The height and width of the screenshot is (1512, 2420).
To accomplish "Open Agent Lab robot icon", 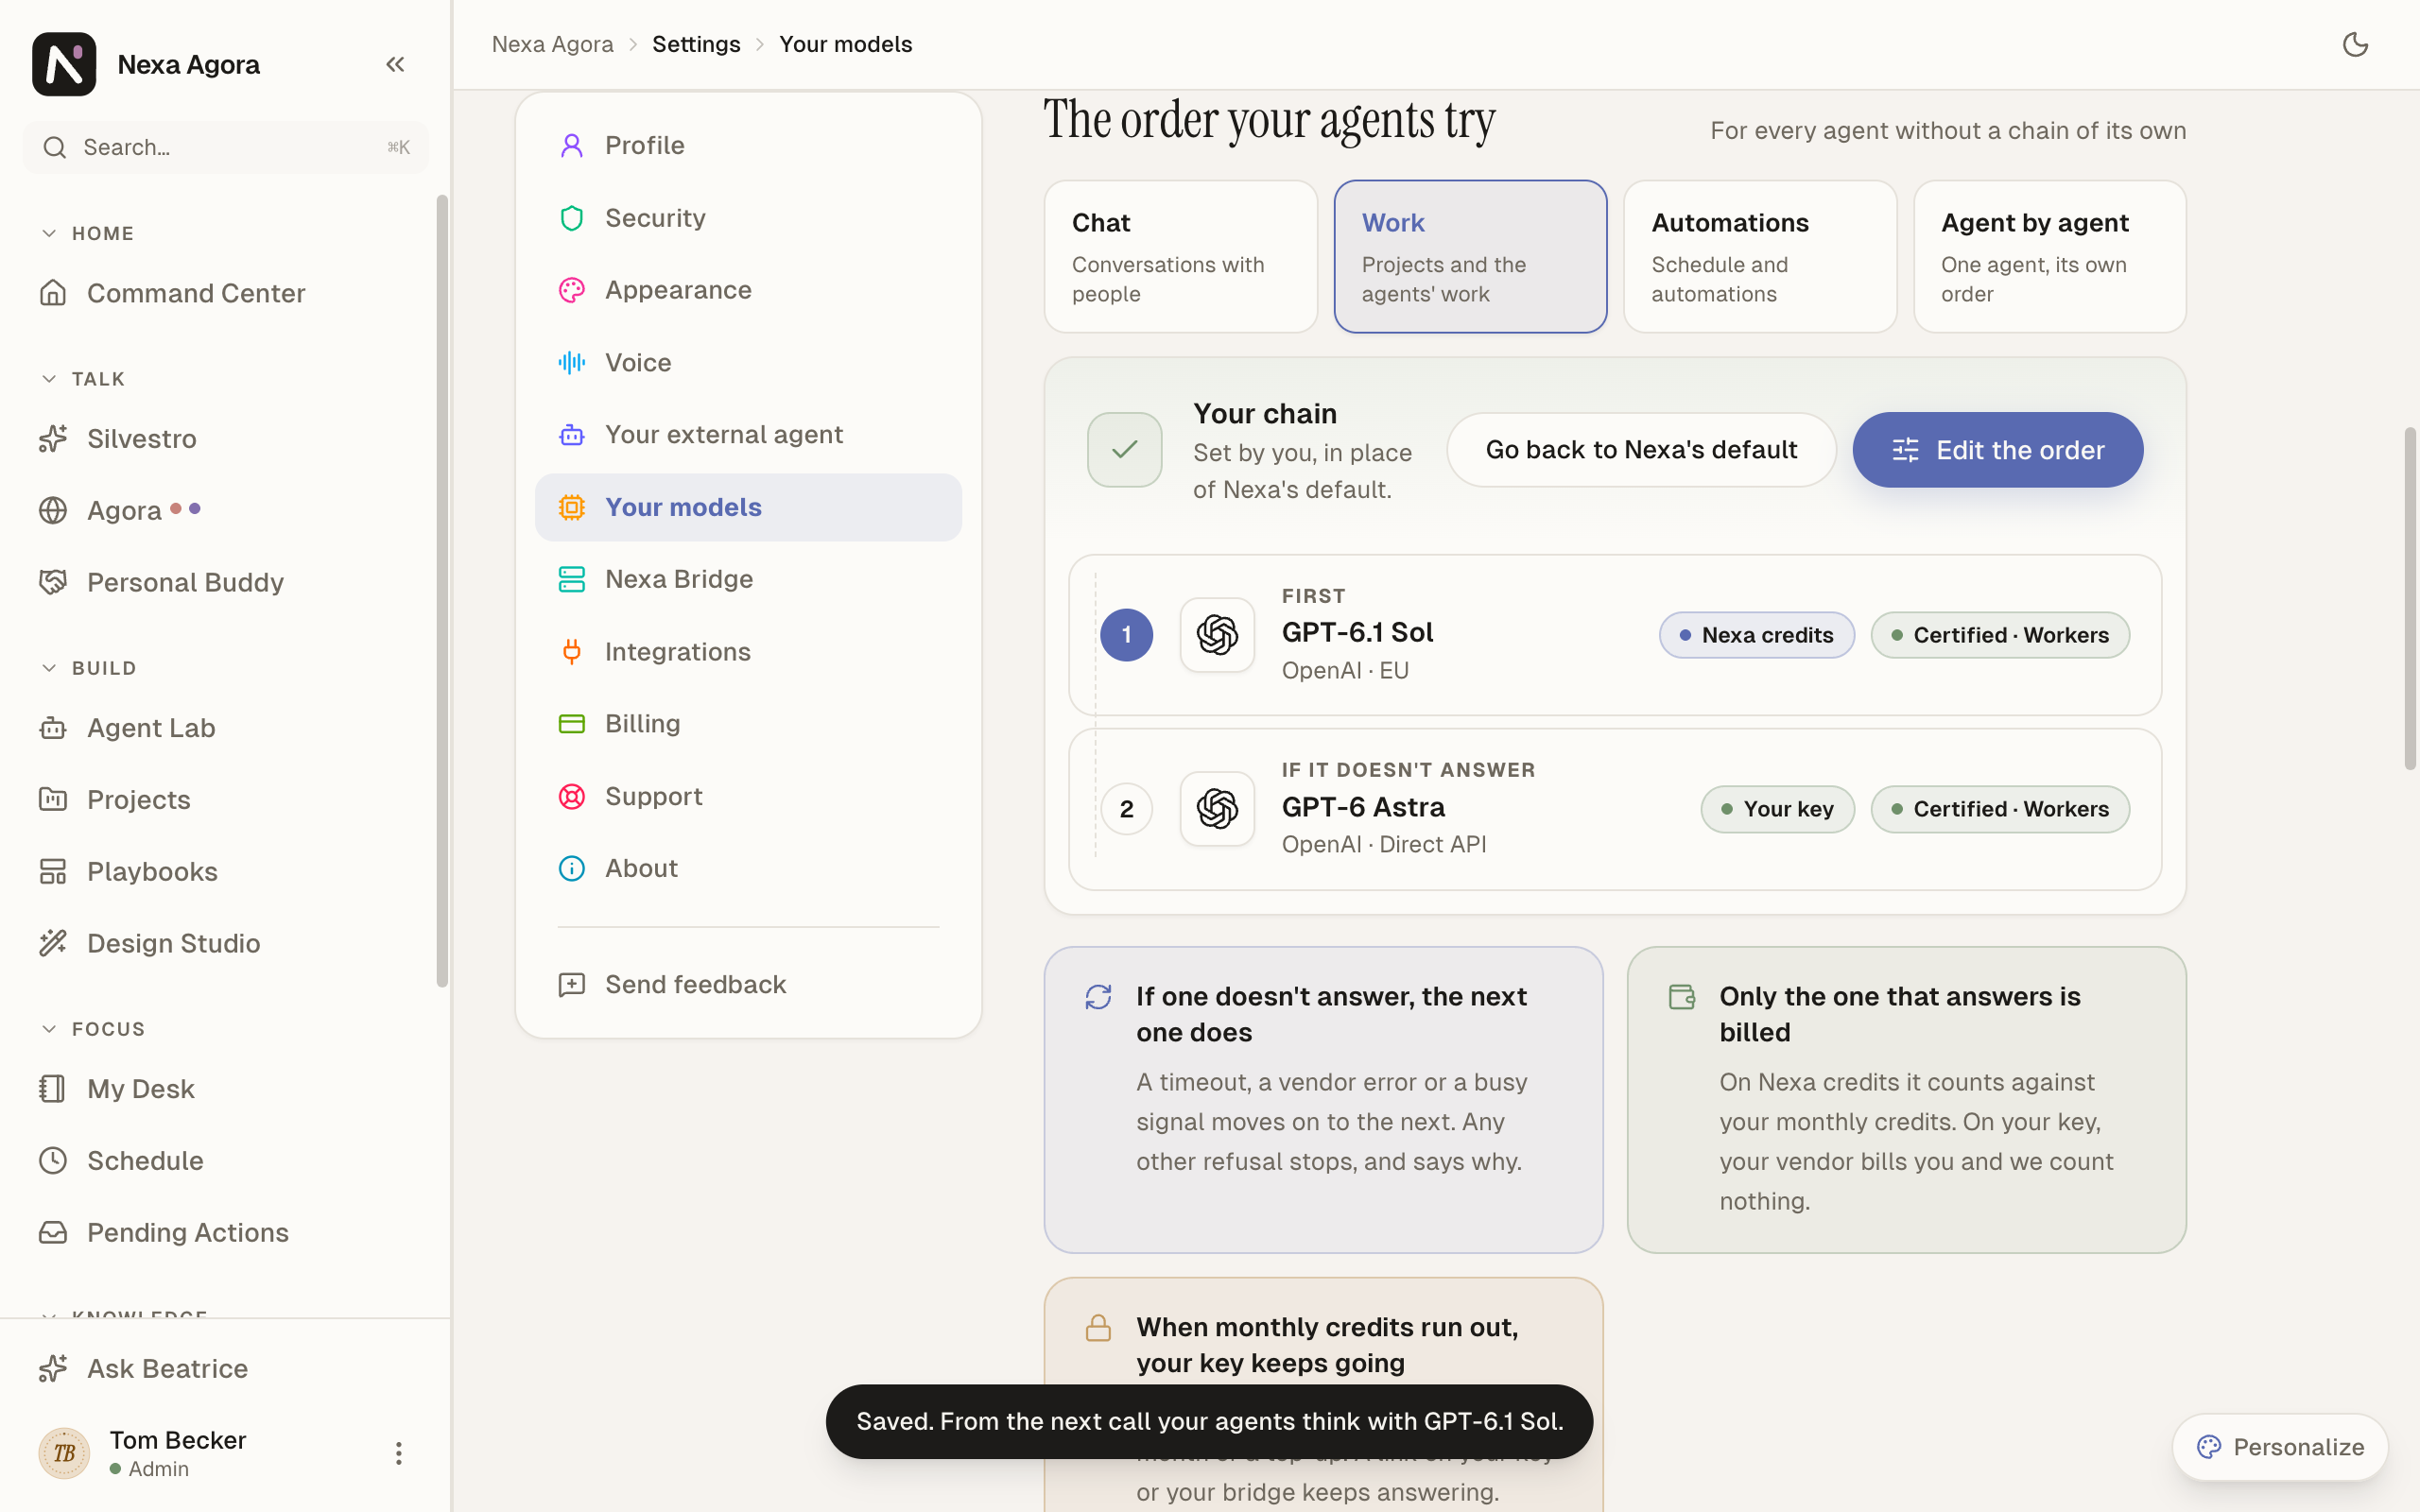I will coord(53,727).
